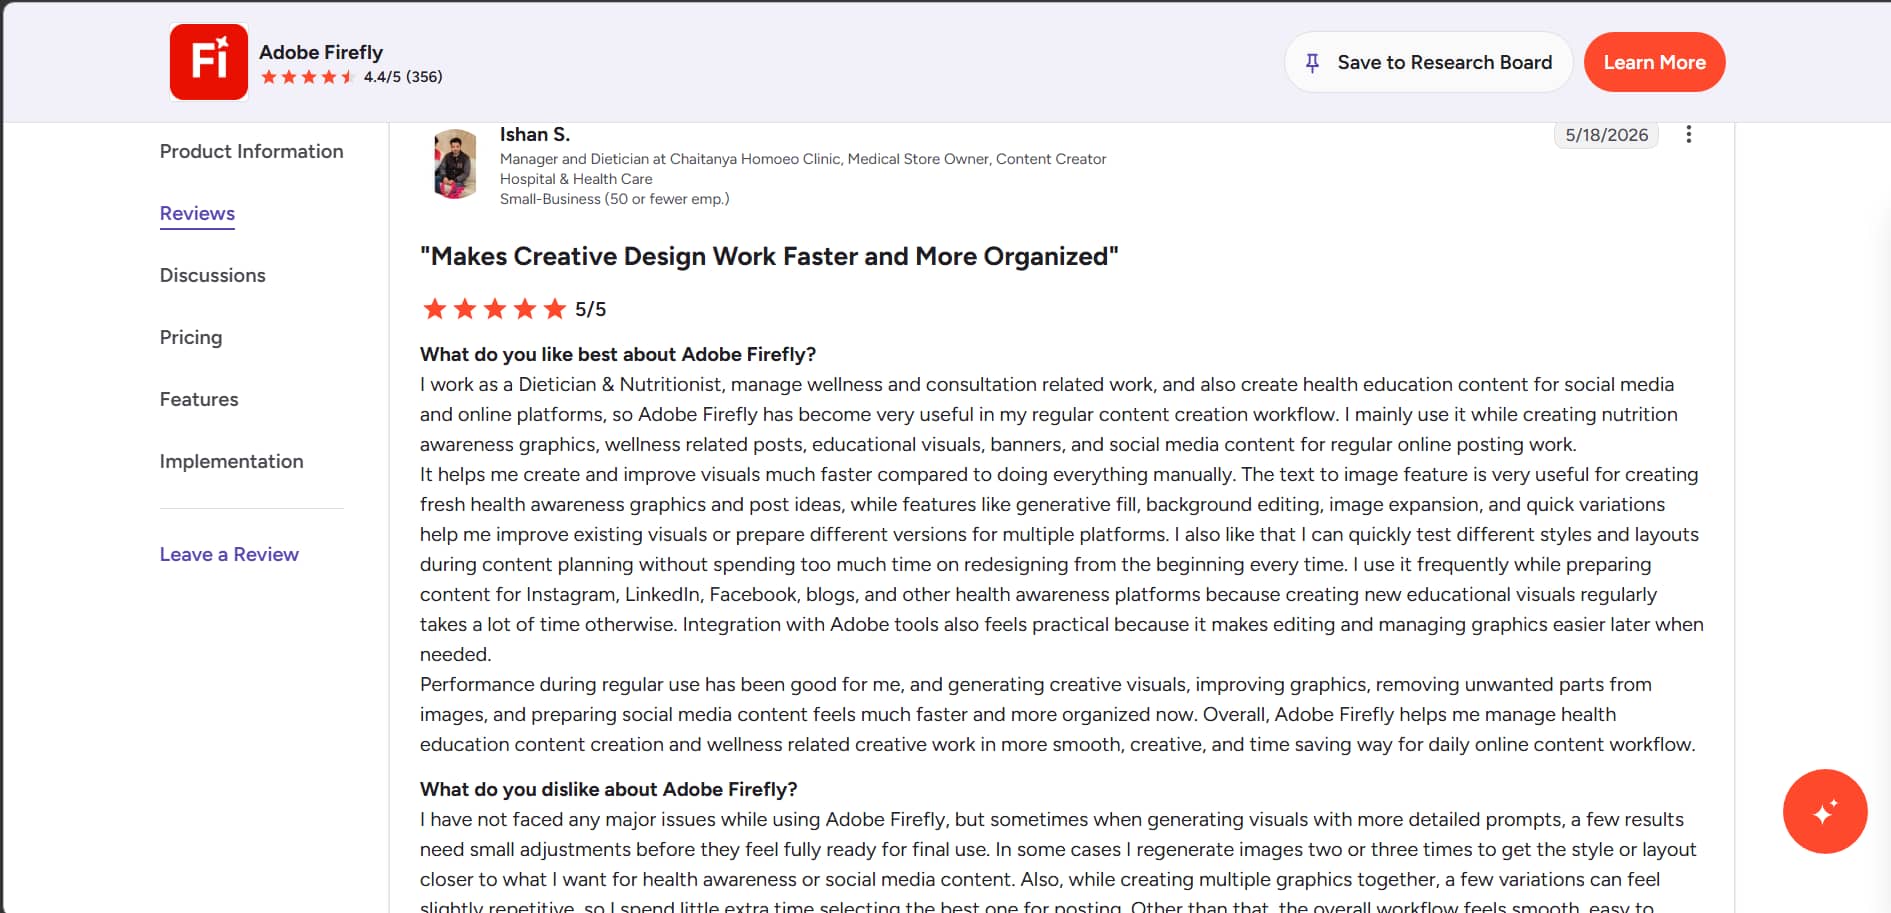Open Ishan S. profile photo
Image resolution: width=1891 pixels, height=913 pixels.
[x=455, y=164]
